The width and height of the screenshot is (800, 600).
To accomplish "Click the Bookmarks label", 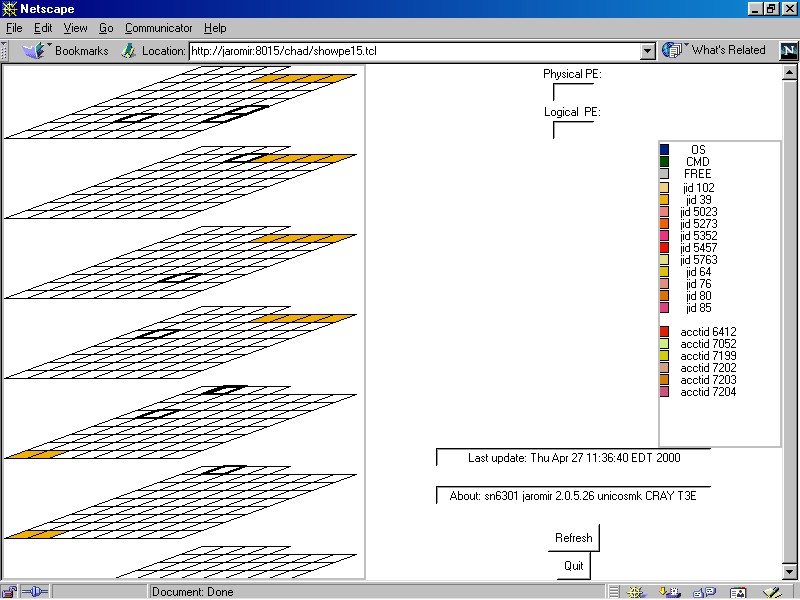I will pos(82,51).
